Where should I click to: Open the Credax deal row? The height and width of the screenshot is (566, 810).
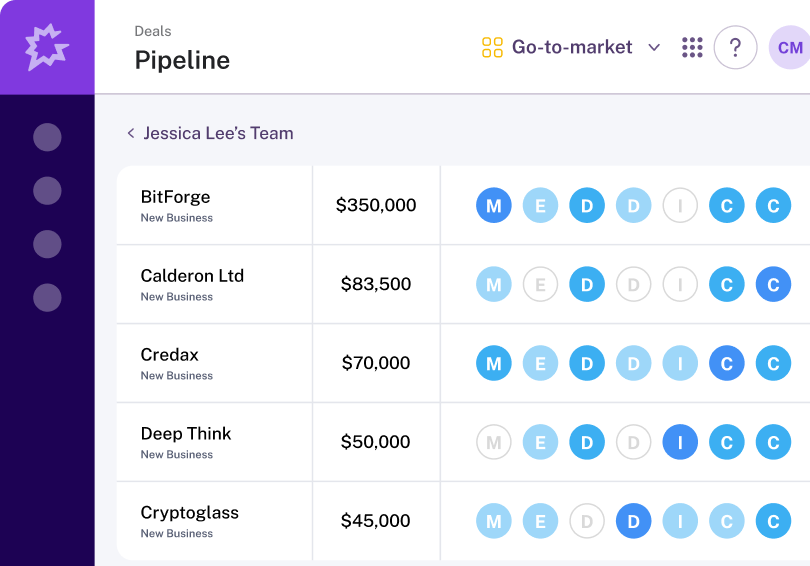[170, 355]
